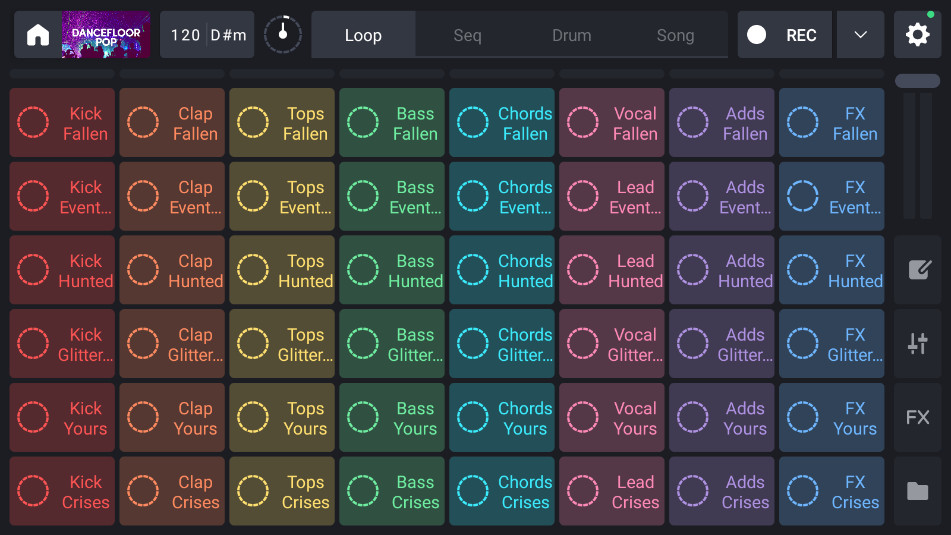Activate the Clap Yours pad

tap(172, 417)
